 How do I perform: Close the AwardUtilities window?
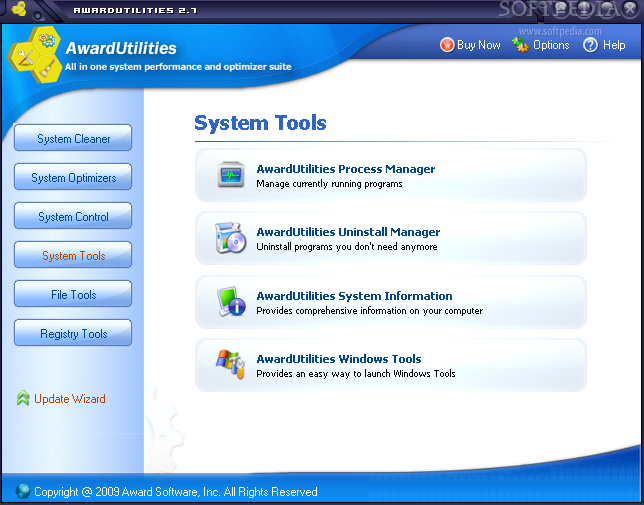pos(630,8)
